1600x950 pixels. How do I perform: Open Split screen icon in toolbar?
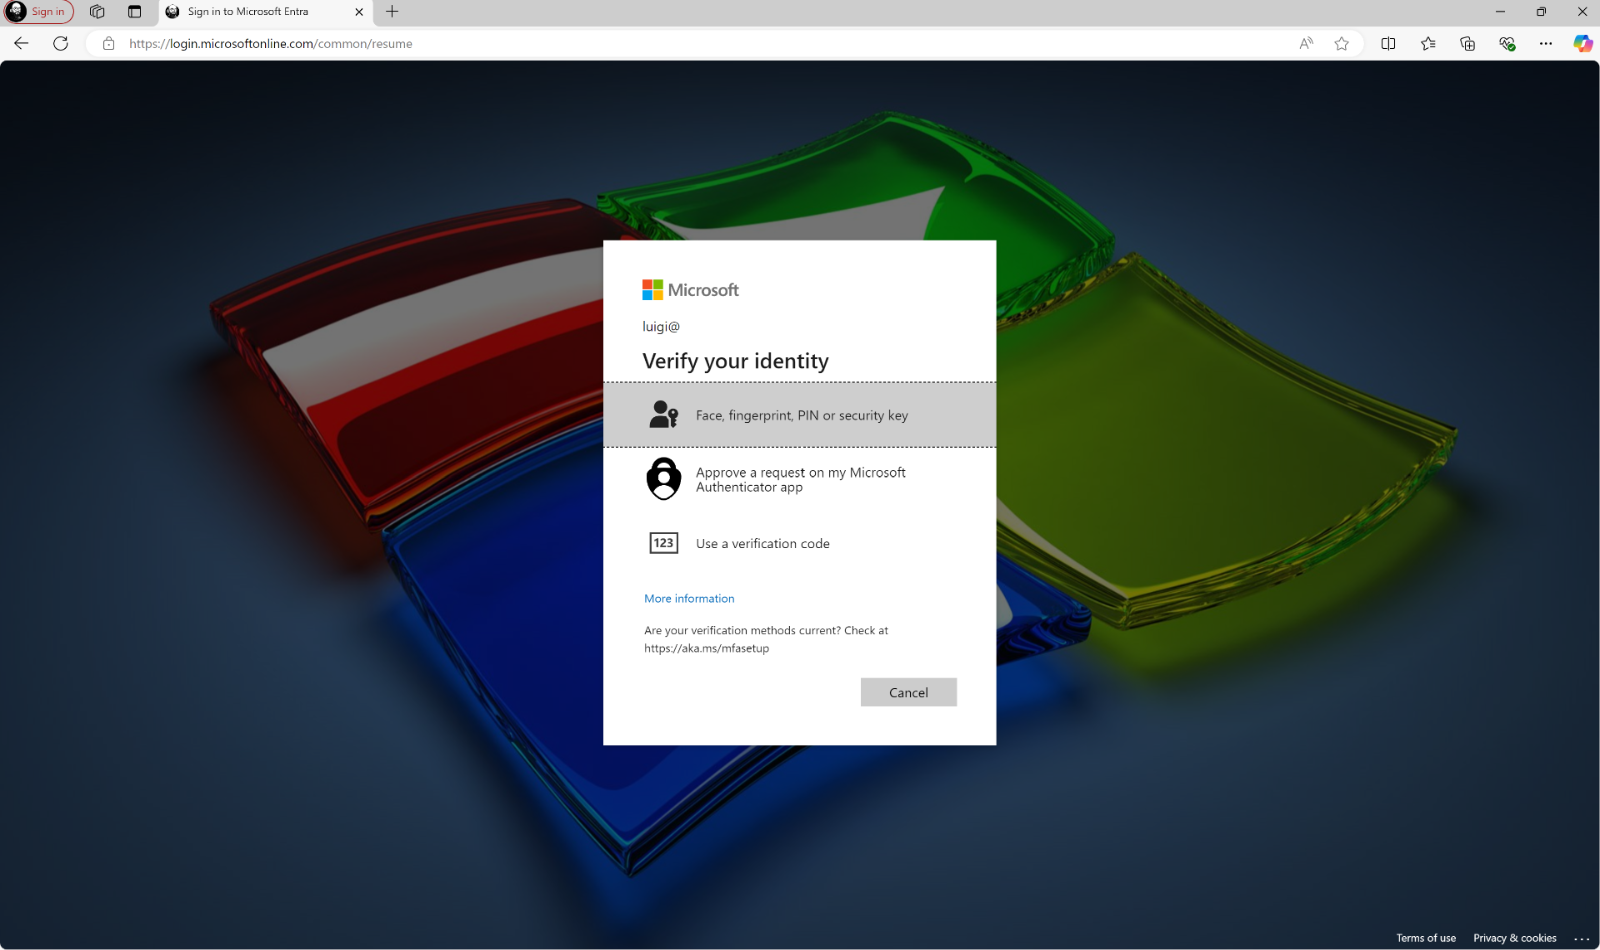[1388, 43]
